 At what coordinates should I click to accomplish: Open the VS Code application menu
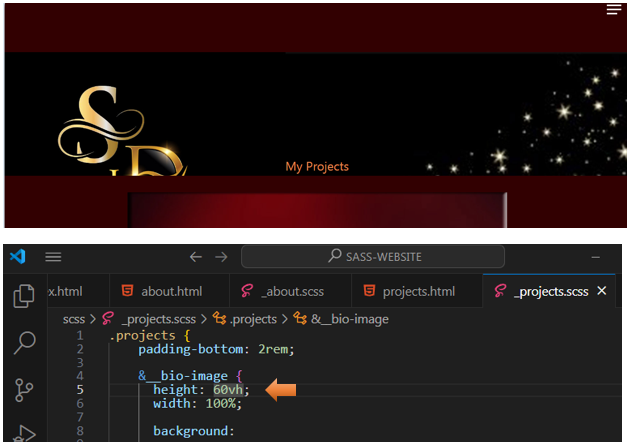pos(53,257)
